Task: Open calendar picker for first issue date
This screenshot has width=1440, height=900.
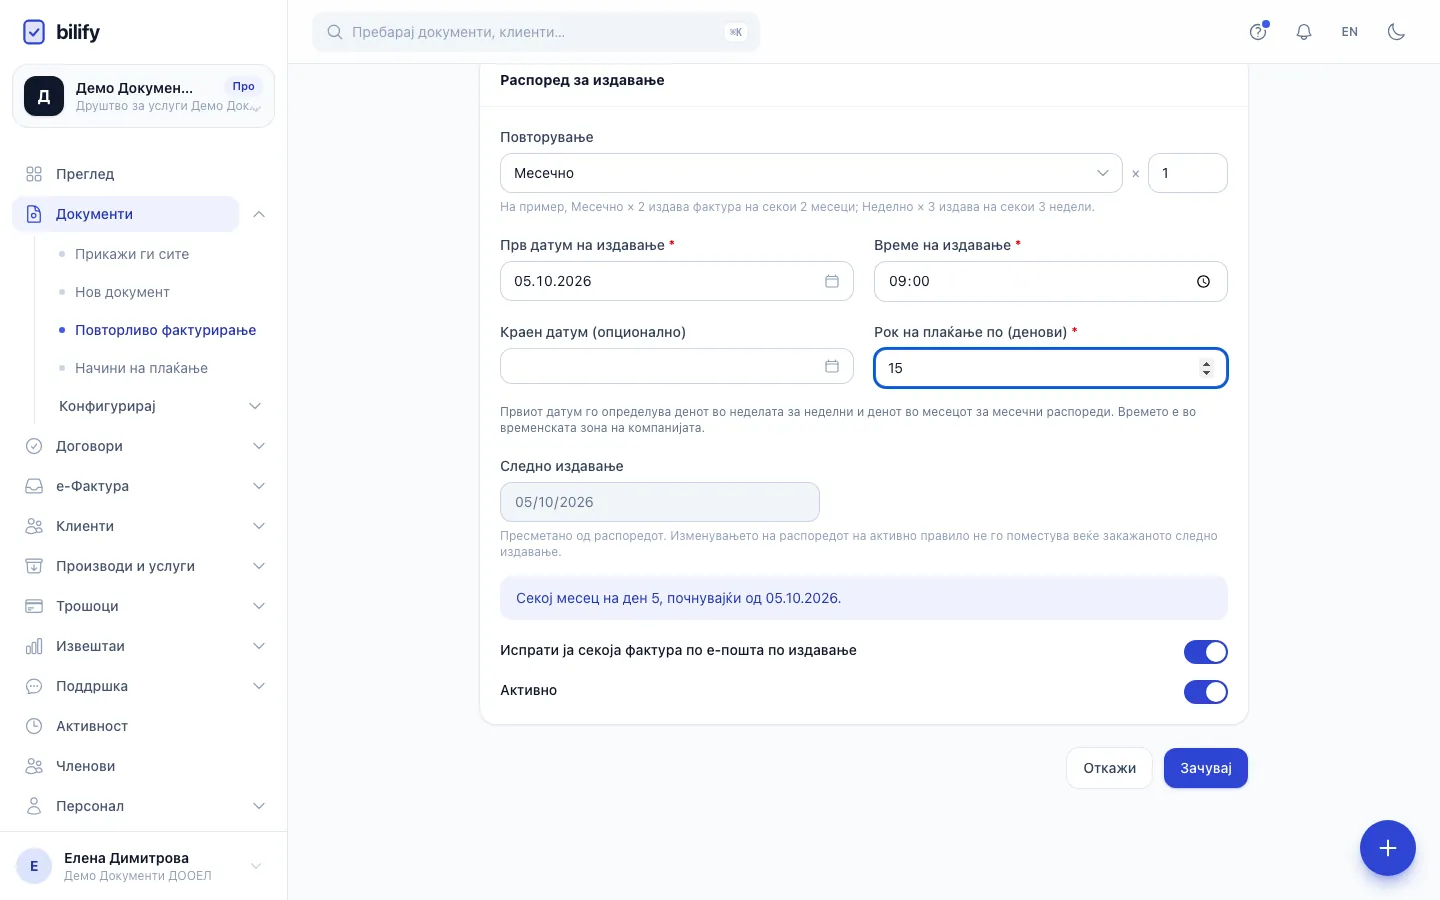Action: coord(831,281)
